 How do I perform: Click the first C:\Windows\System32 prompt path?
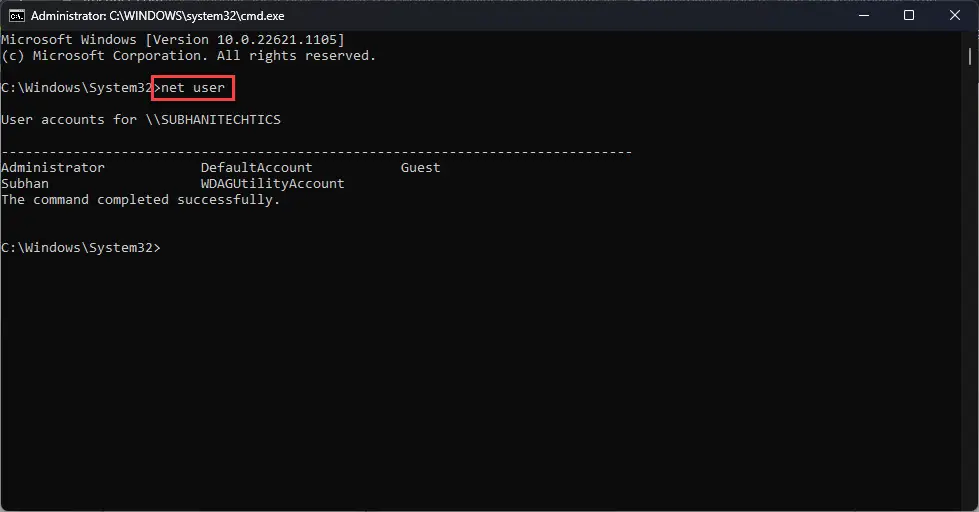pyautogui.click(x=76, y=88)
